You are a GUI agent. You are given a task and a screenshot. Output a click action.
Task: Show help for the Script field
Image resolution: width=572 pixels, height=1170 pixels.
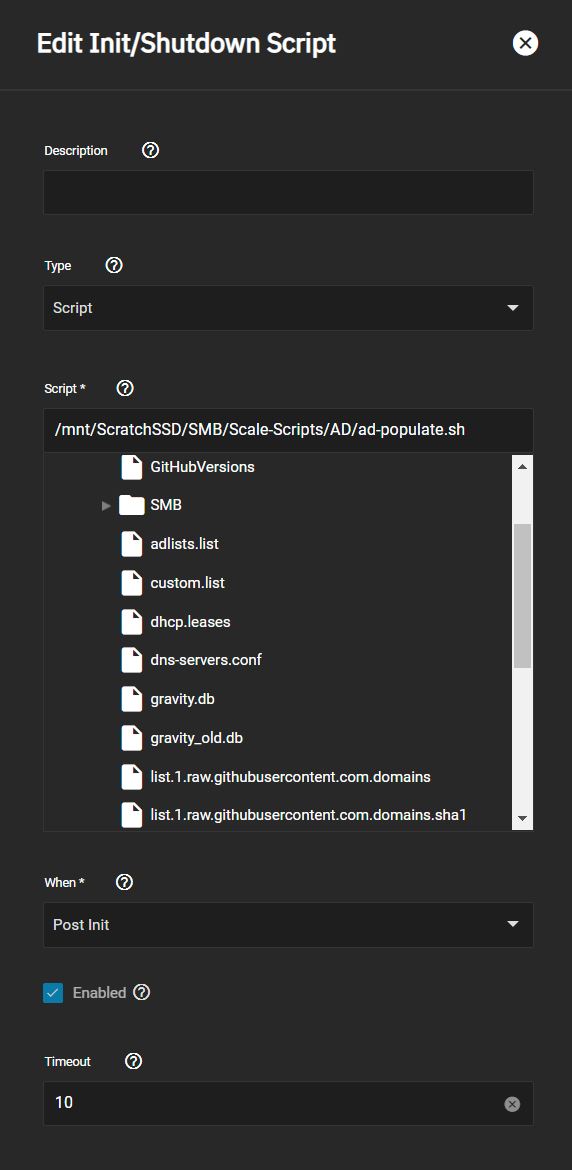point(125,388)
